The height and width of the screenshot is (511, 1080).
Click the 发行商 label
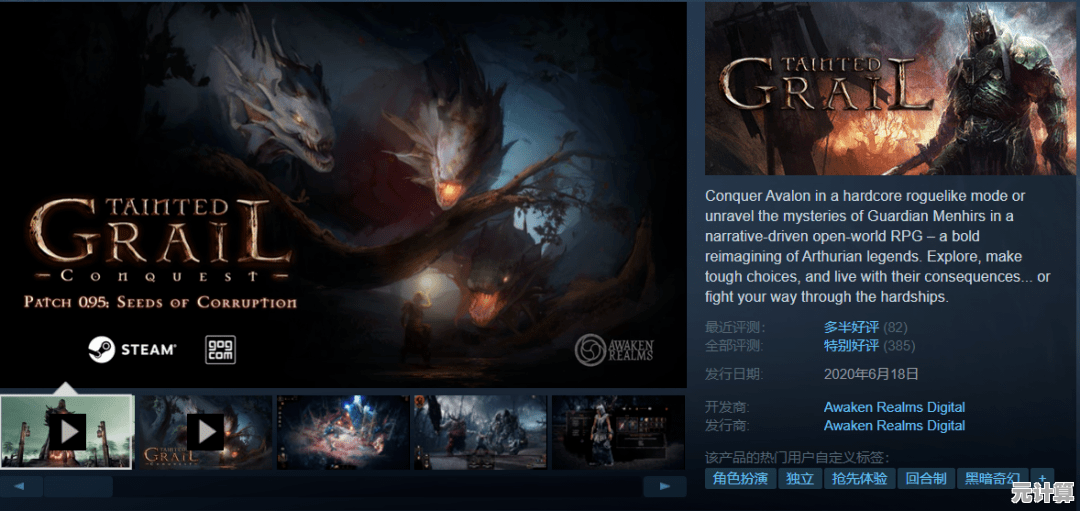pyautogui.click(x=728, y=425)
